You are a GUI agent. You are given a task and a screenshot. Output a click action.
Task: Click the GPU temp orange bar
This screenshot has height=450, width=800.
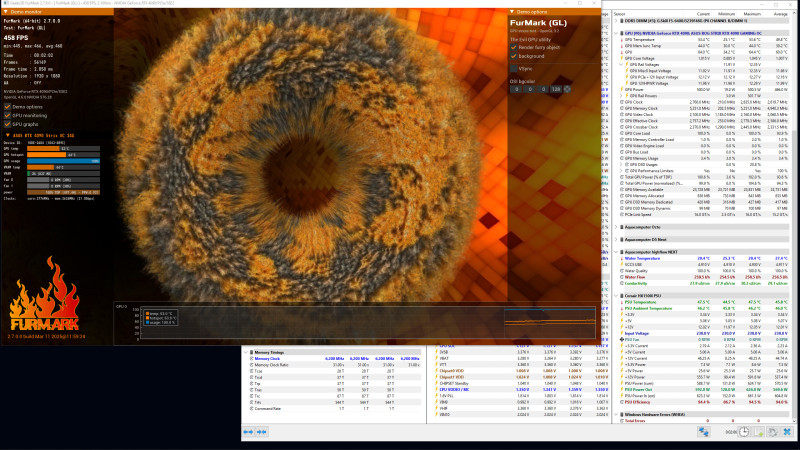[x=63, y=148]
